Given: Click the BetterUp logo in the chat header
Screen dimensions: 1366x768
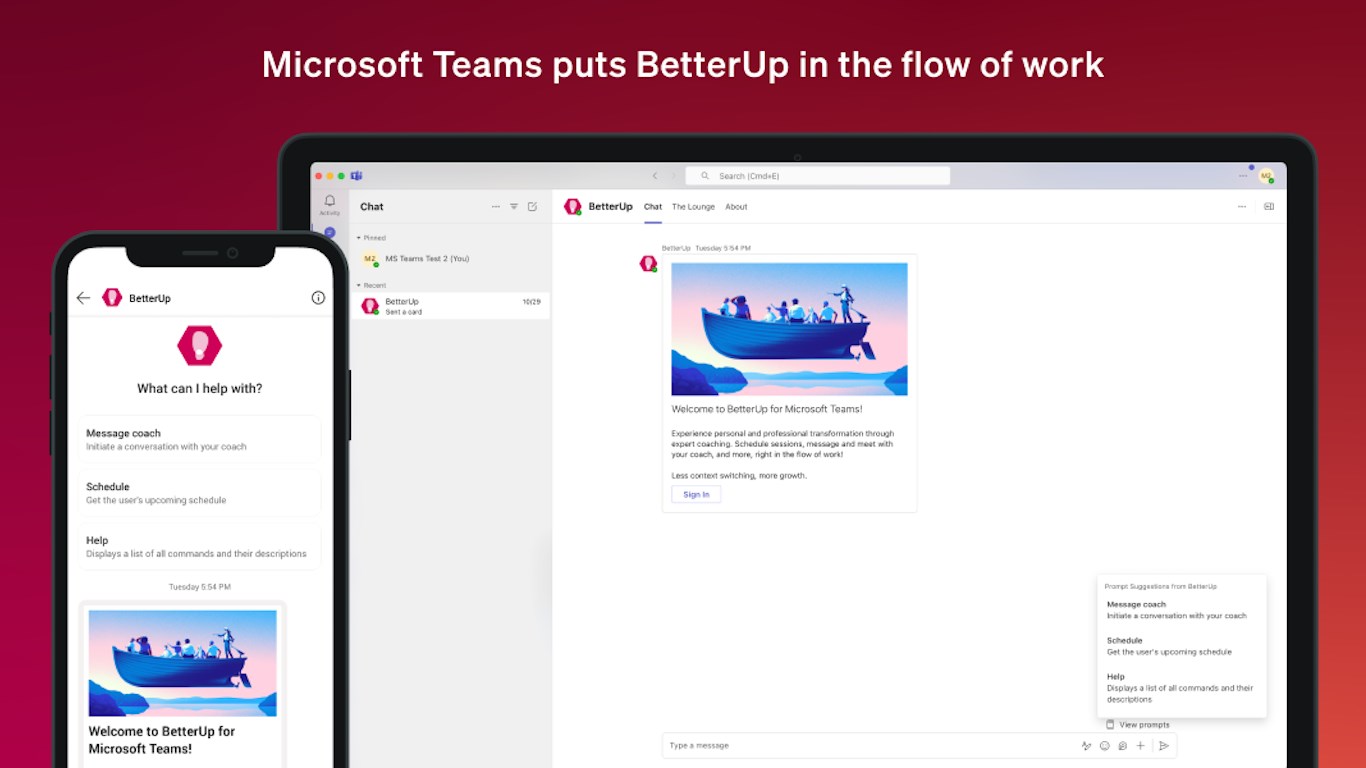Looking at the screenshot, I should 572,207.
